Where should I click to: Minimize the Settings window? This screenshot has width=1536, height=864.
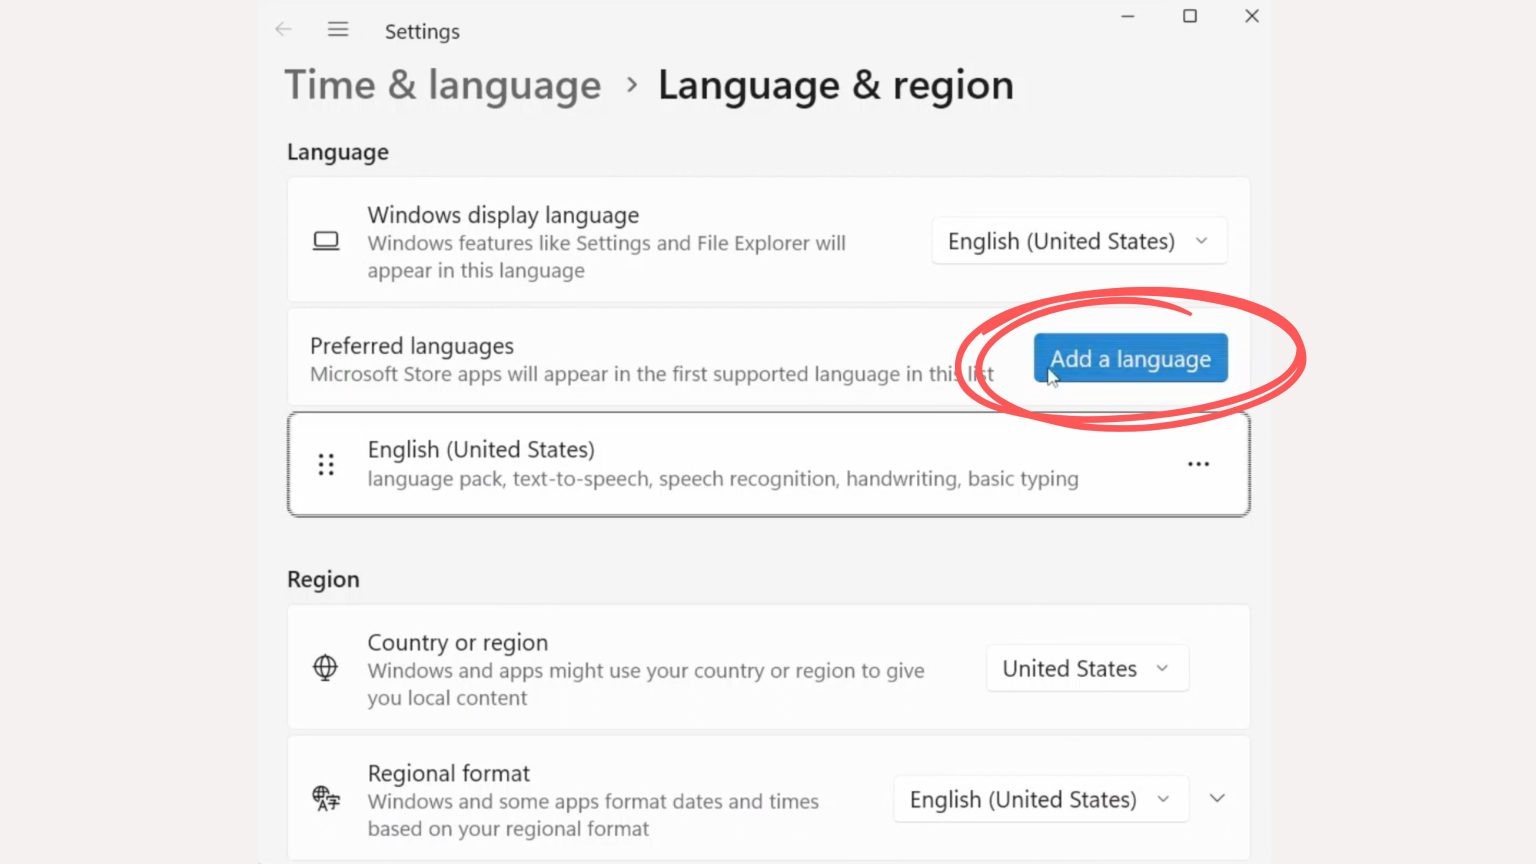[1128, 16]
